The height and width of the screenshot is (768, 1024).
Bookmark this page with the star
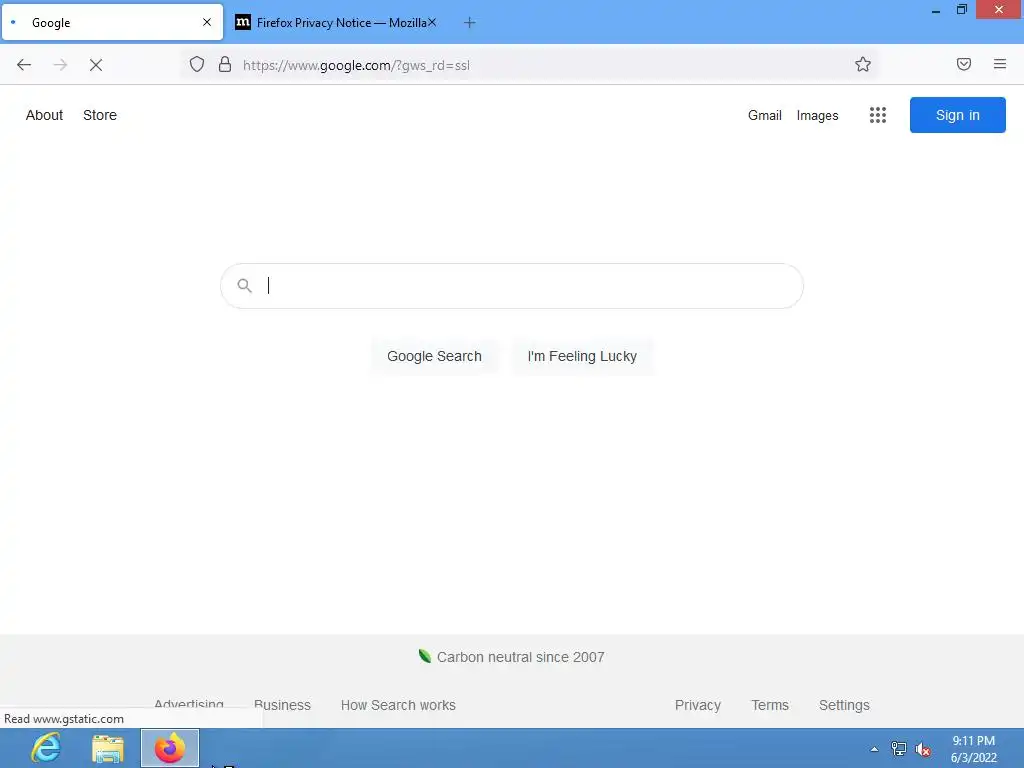(x=863, y=64)
